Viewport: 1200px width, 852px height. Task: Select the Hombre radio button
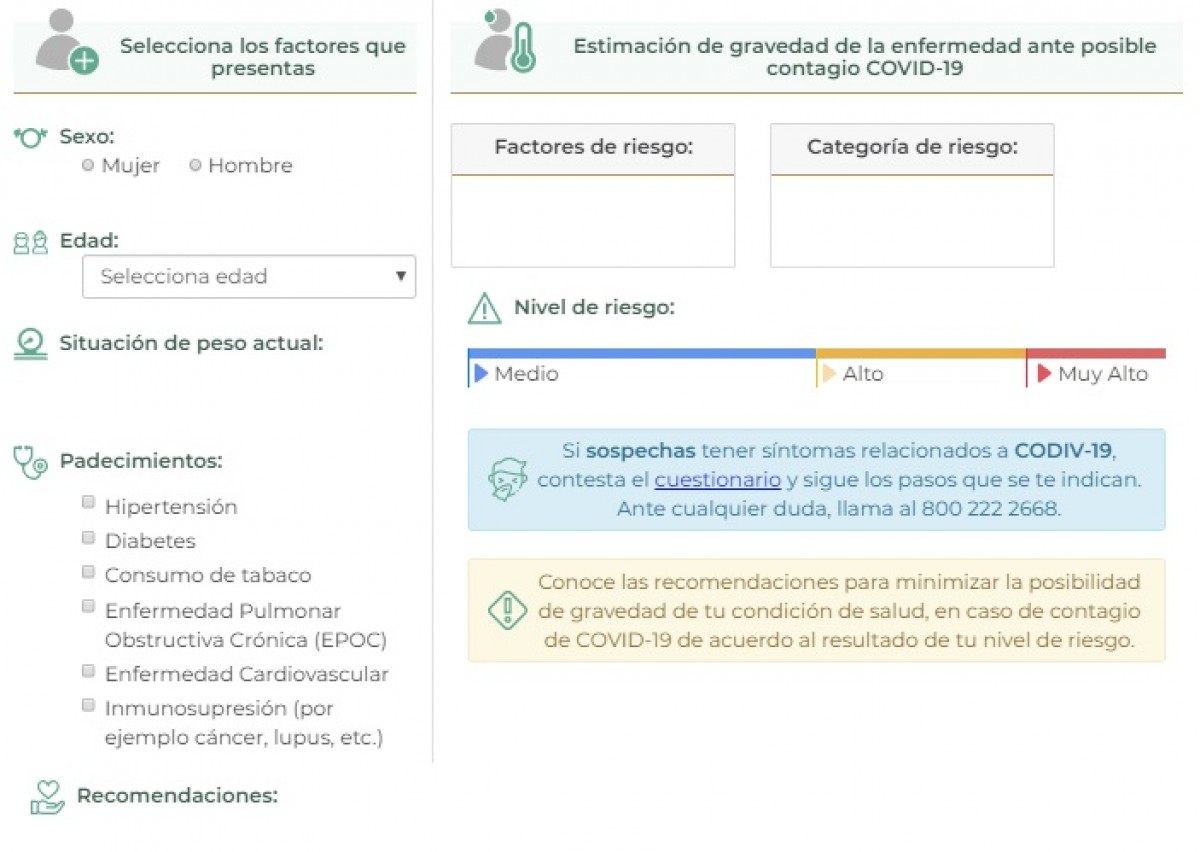195,166
